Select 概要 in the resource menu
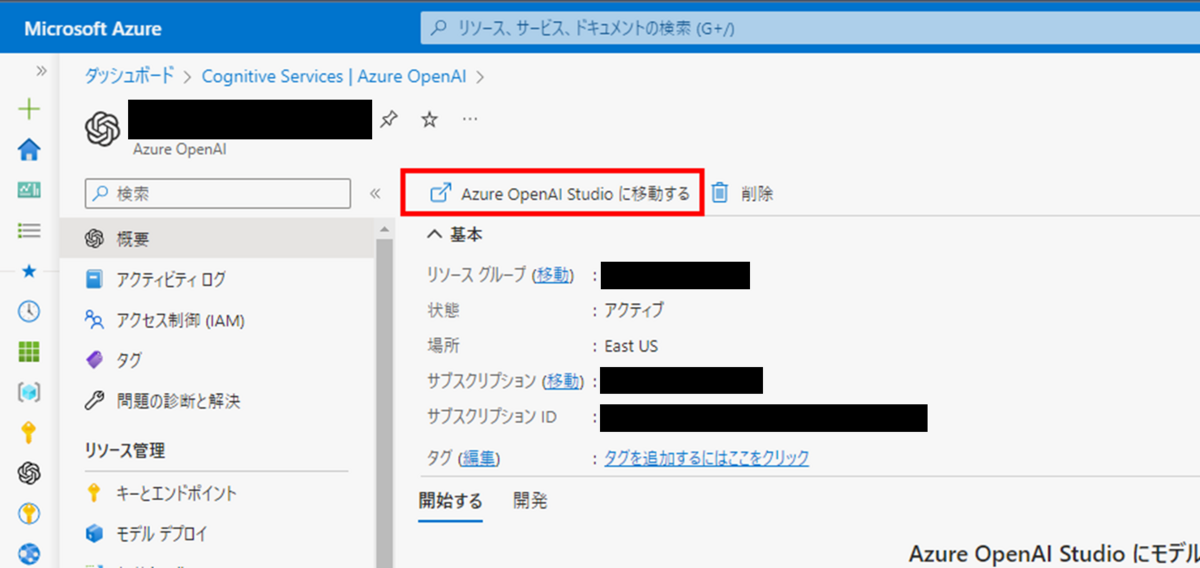This screenshot has width=1200, height=568. pyautogui.click(x=217, y=239)
